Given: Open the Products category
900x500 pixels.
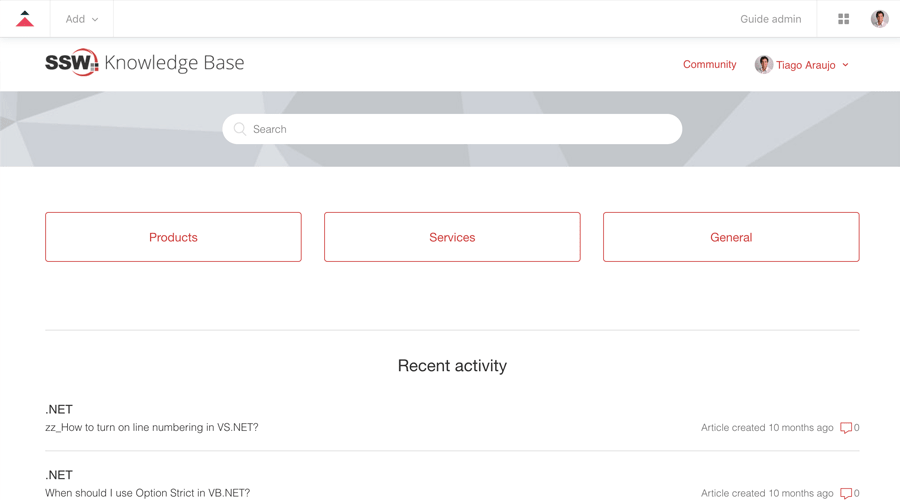Looking at the screenshot, I should (x=173, y=237).
